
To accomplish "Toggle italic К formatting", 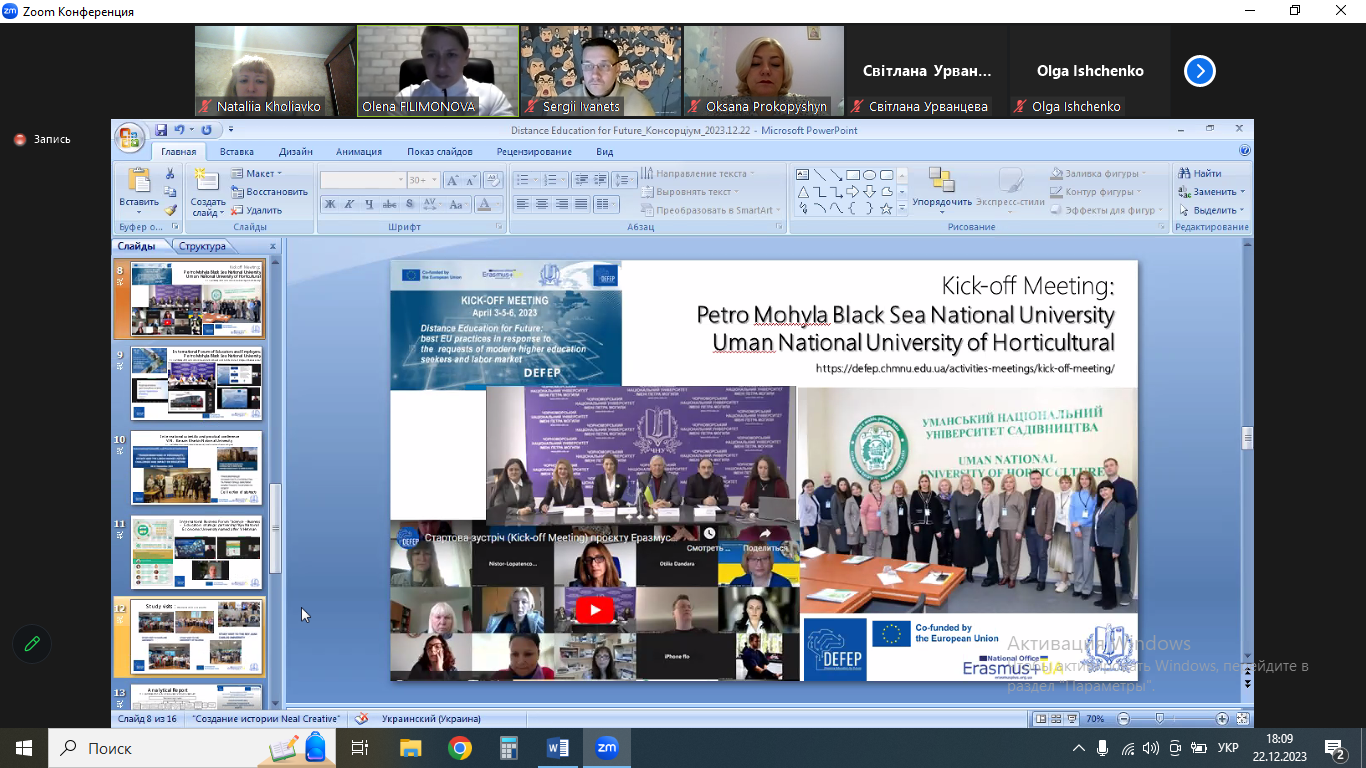I will pos(350,204).
